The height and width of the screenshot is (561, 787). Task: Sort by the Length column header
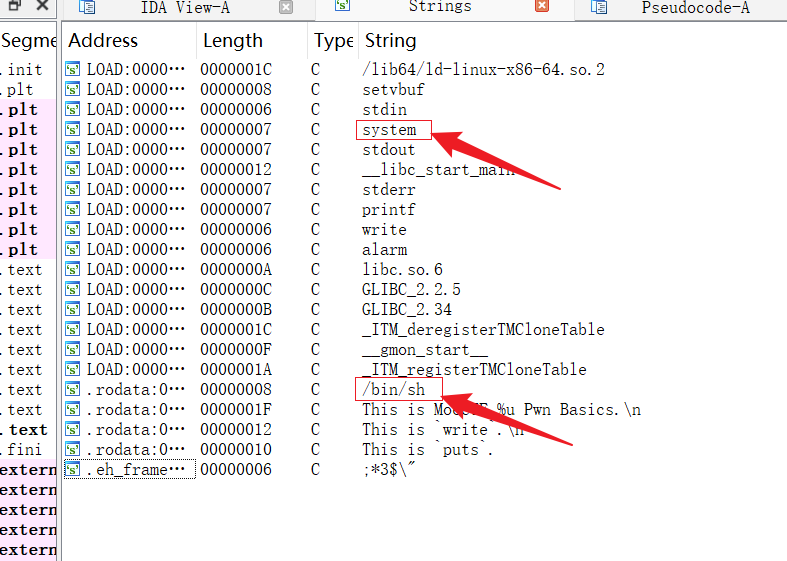click(x=232, y=41)
